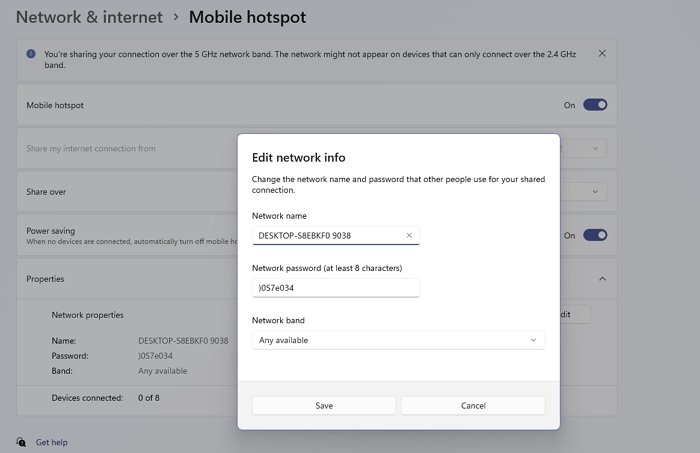The height and width of the screenshot is (453, 700).
Task: Open the Network band dropdown
Action: coord(398,340)
